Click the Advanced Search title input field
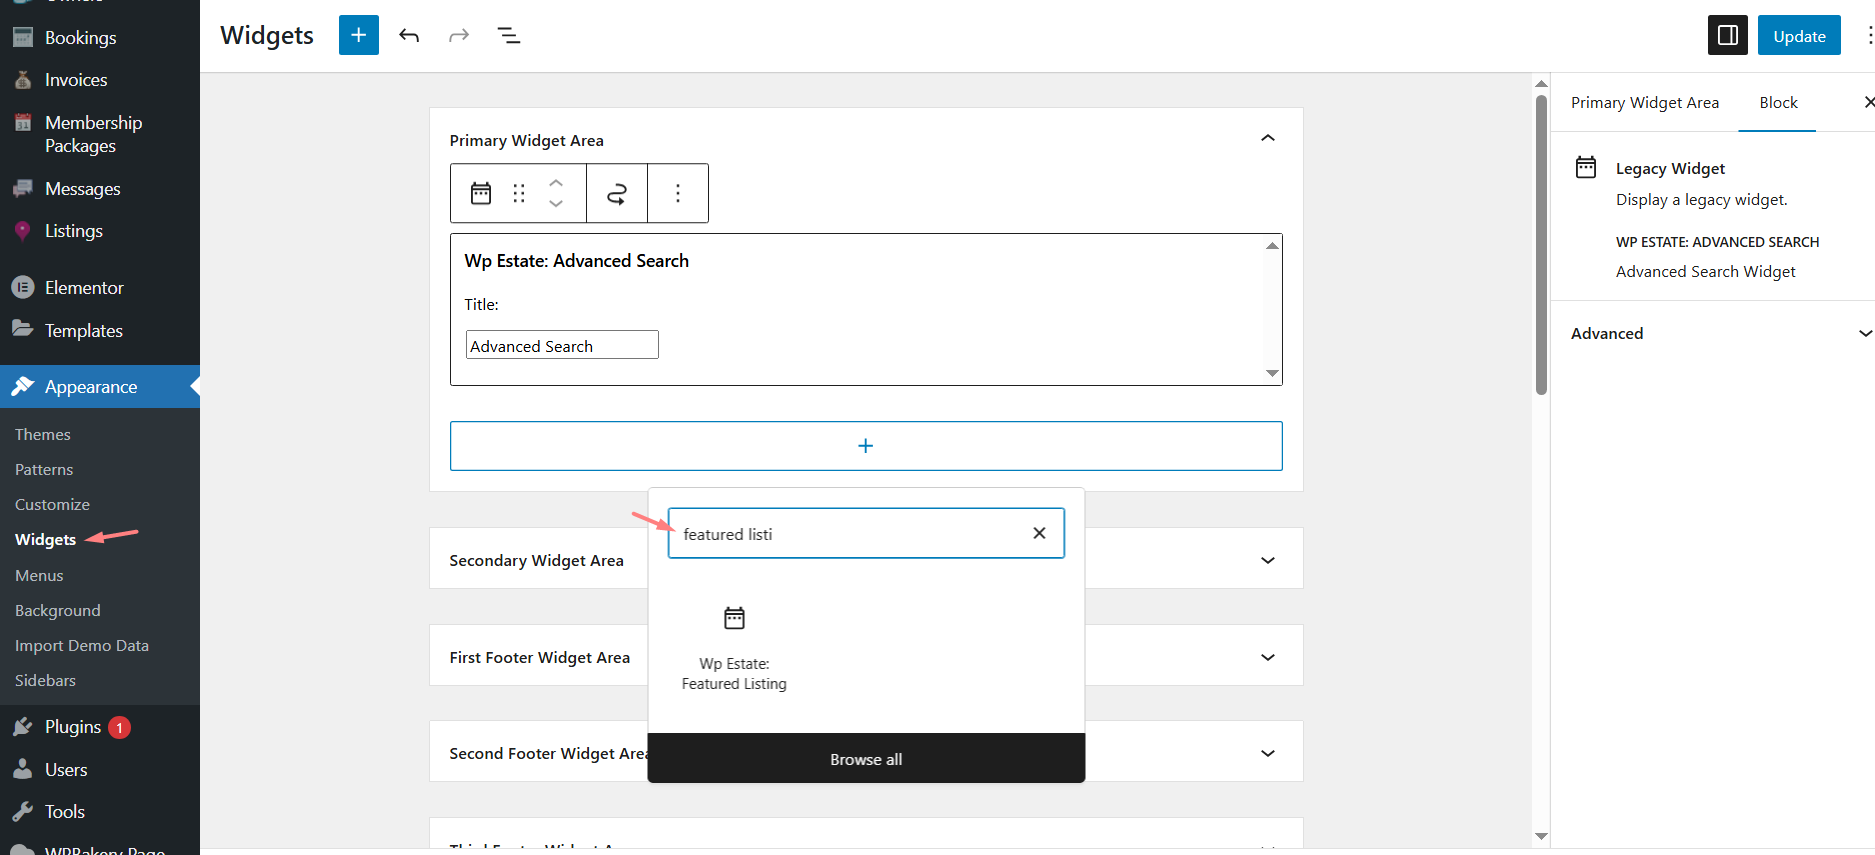1875x855 pixels. pos(561,345)
